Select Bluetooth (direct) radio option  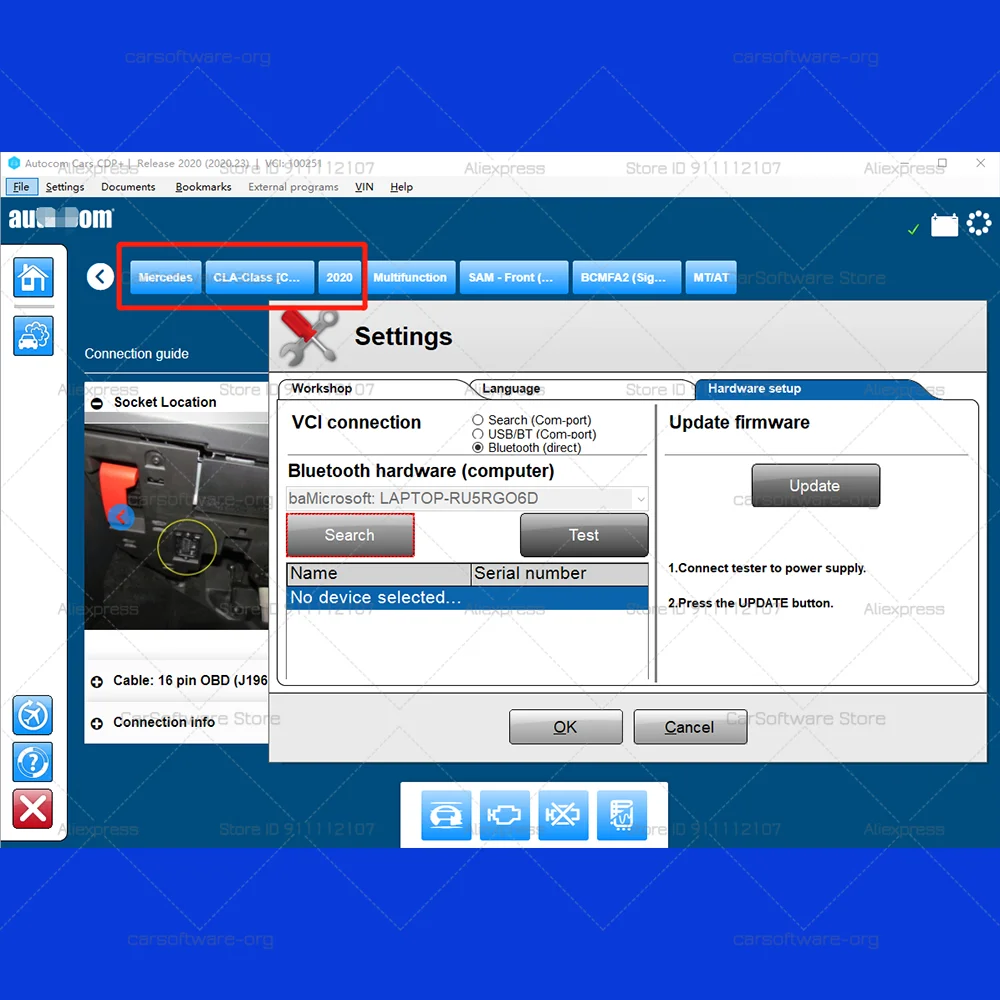pyautogui.click(x=478, y=448)
